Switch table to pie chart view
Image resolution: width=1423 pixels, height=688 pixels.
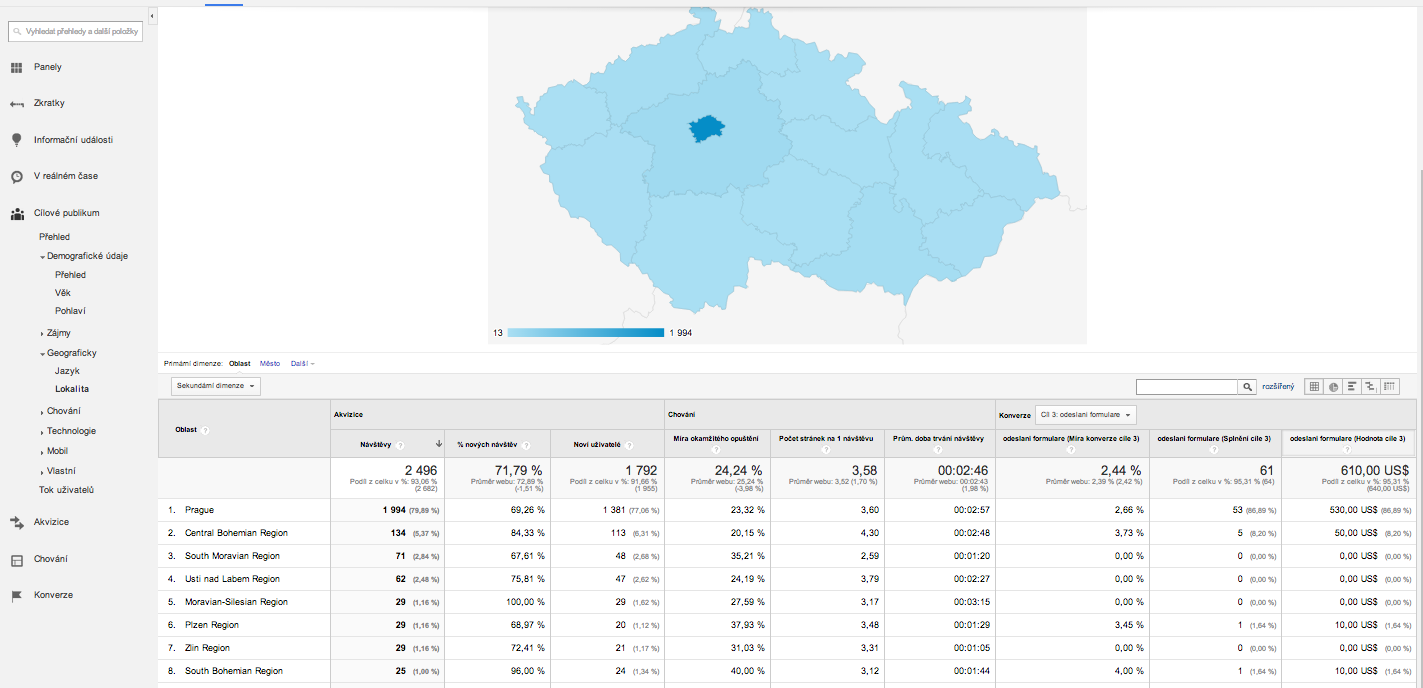(x=1333, y=387)
